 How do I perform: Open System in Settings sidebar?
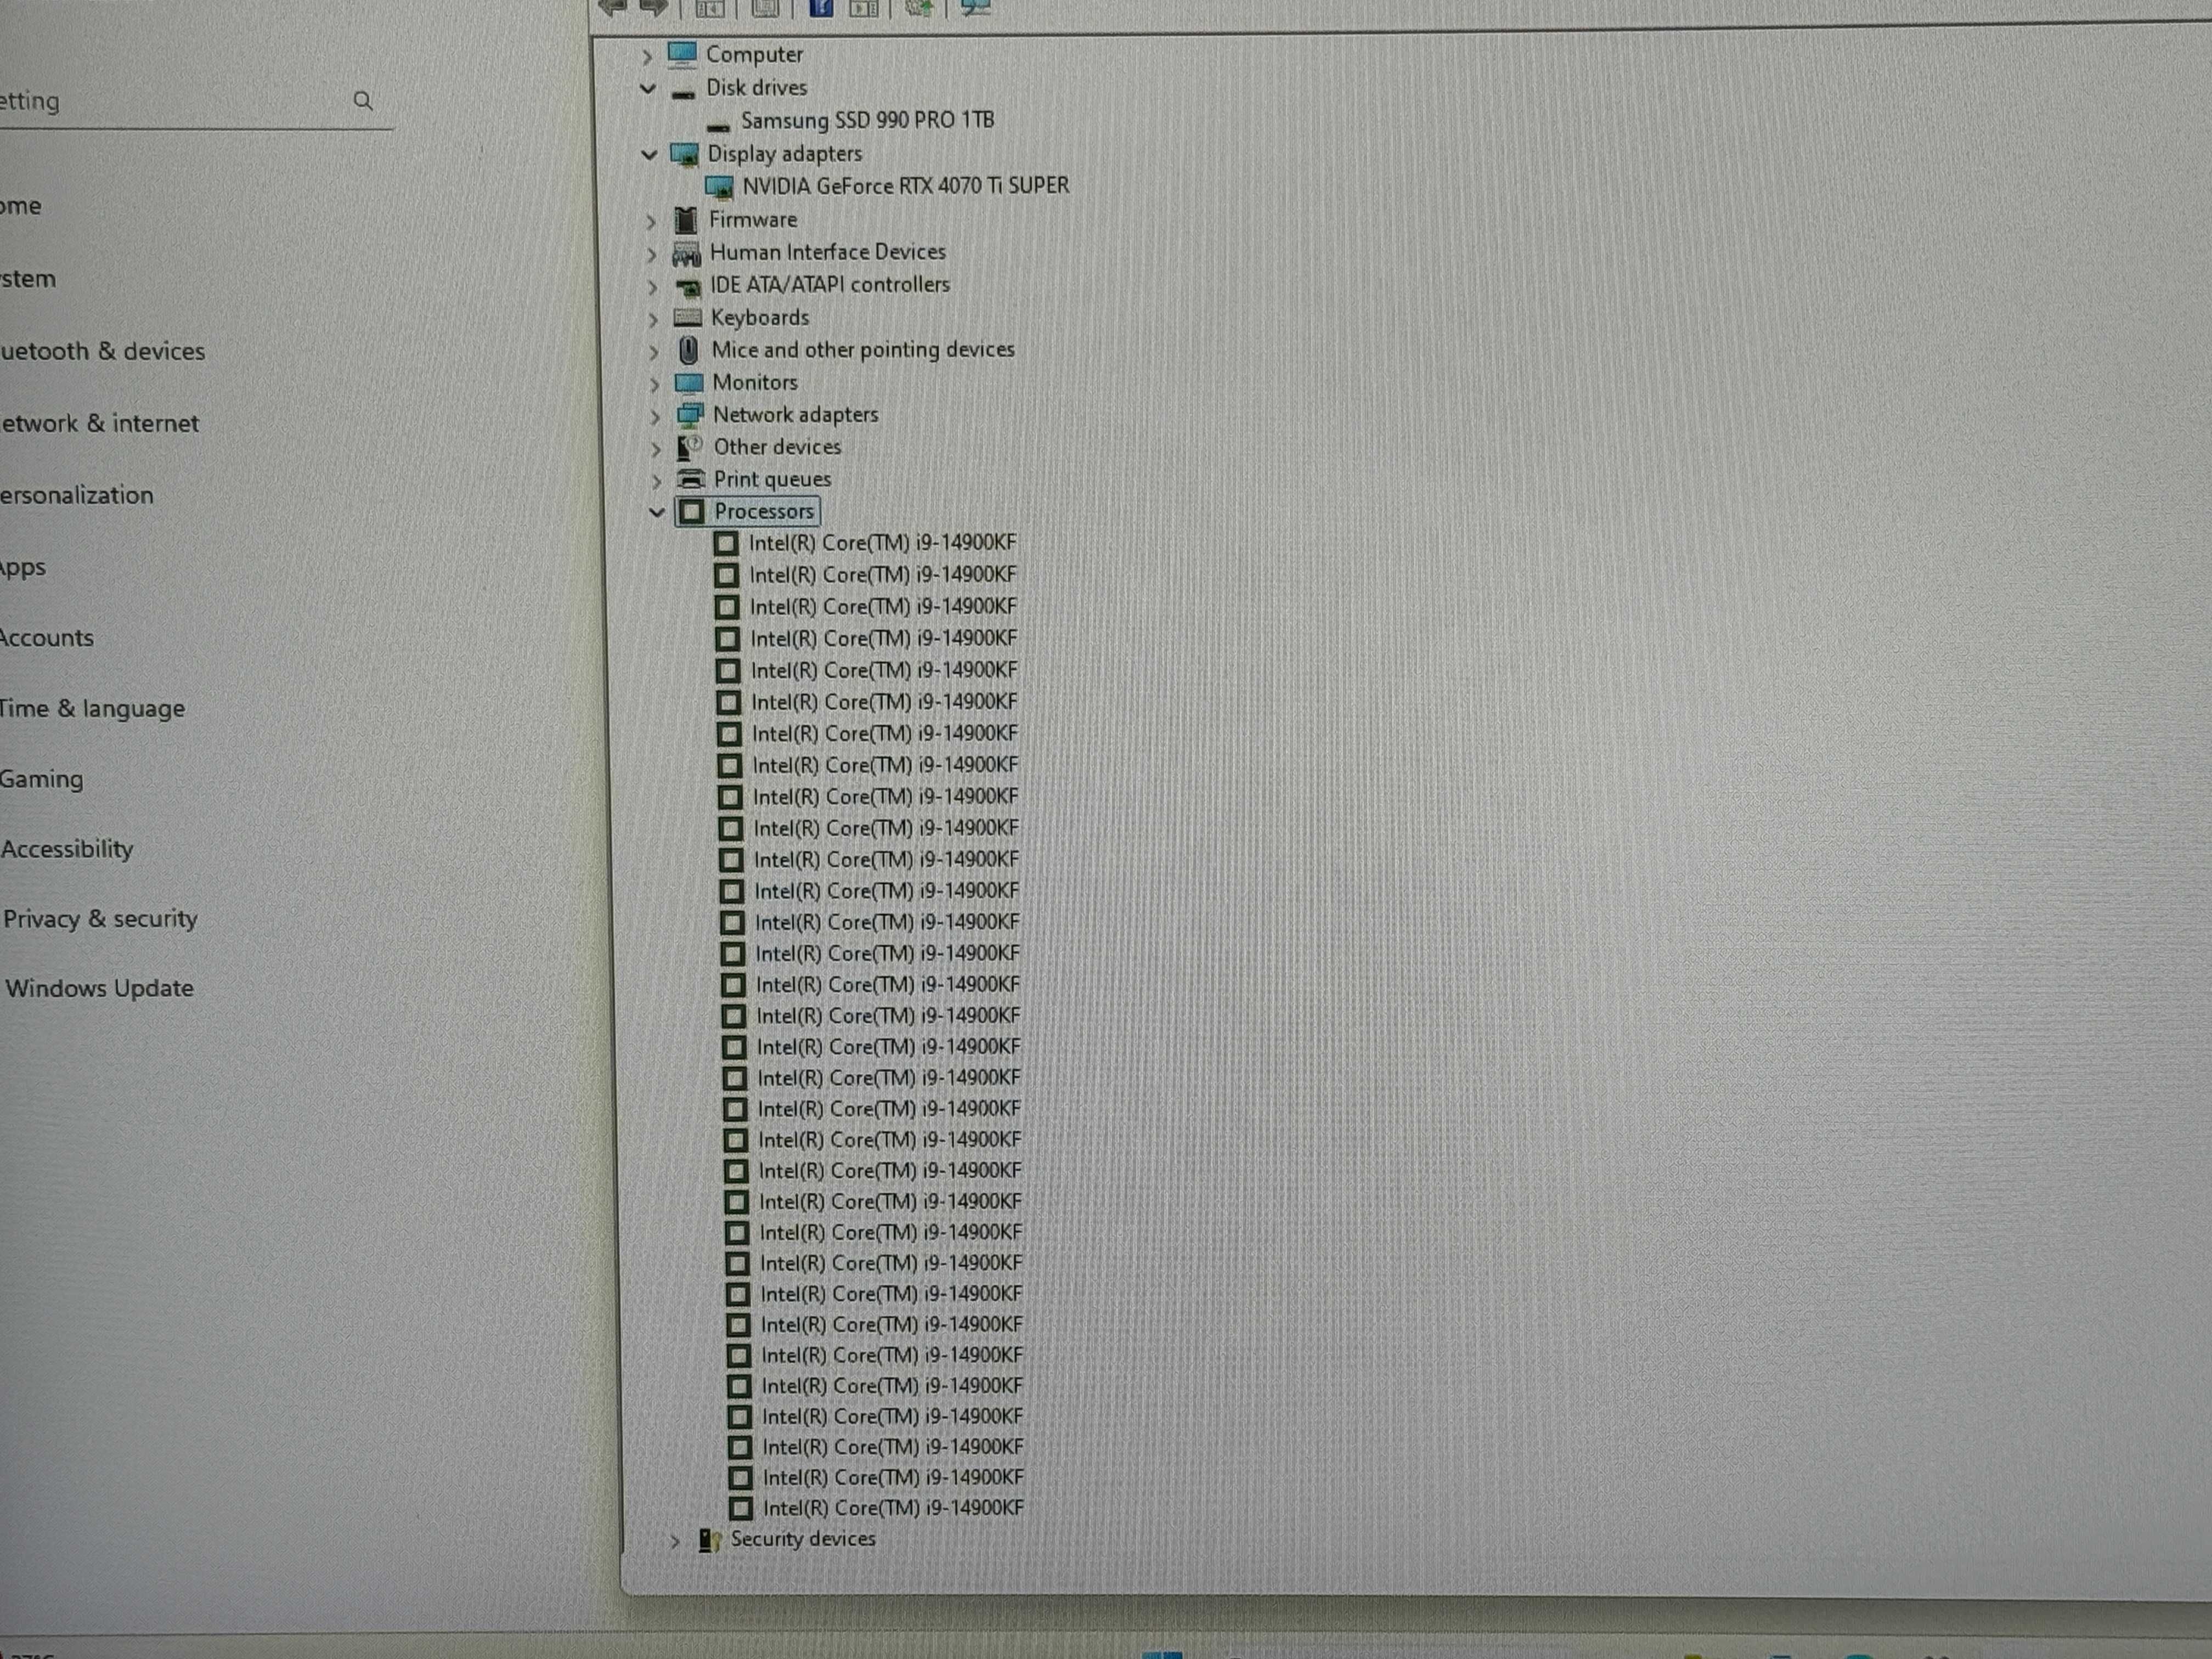28,279
